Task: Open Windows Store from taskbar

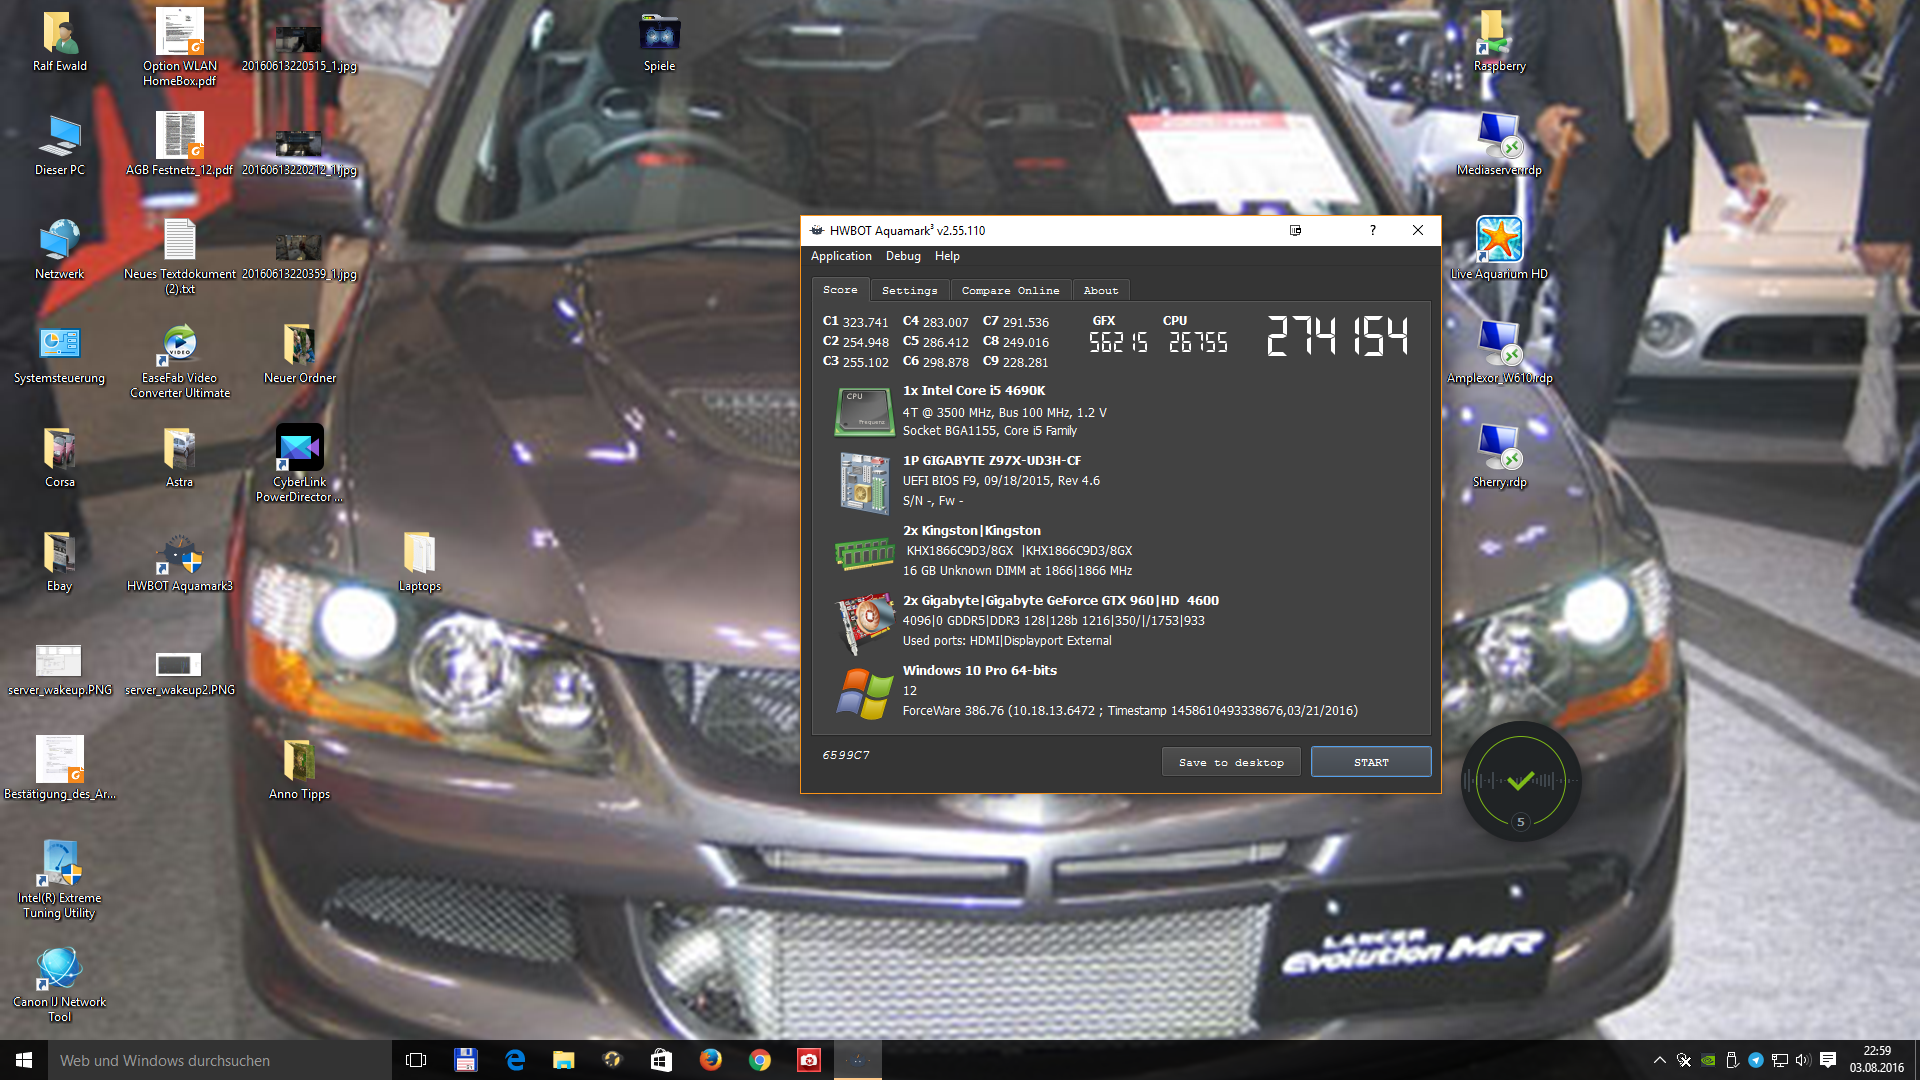Action: tap(661, 1060)
